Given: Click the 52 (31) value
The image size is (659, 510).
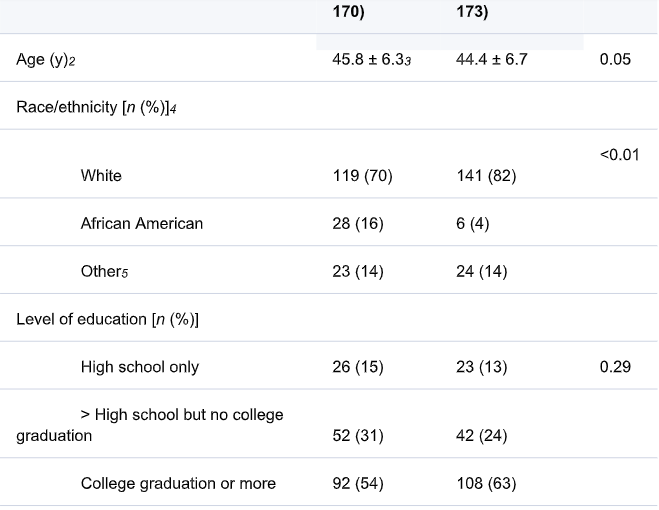Looking at the screenshot, I should click(x=358, y=436).
